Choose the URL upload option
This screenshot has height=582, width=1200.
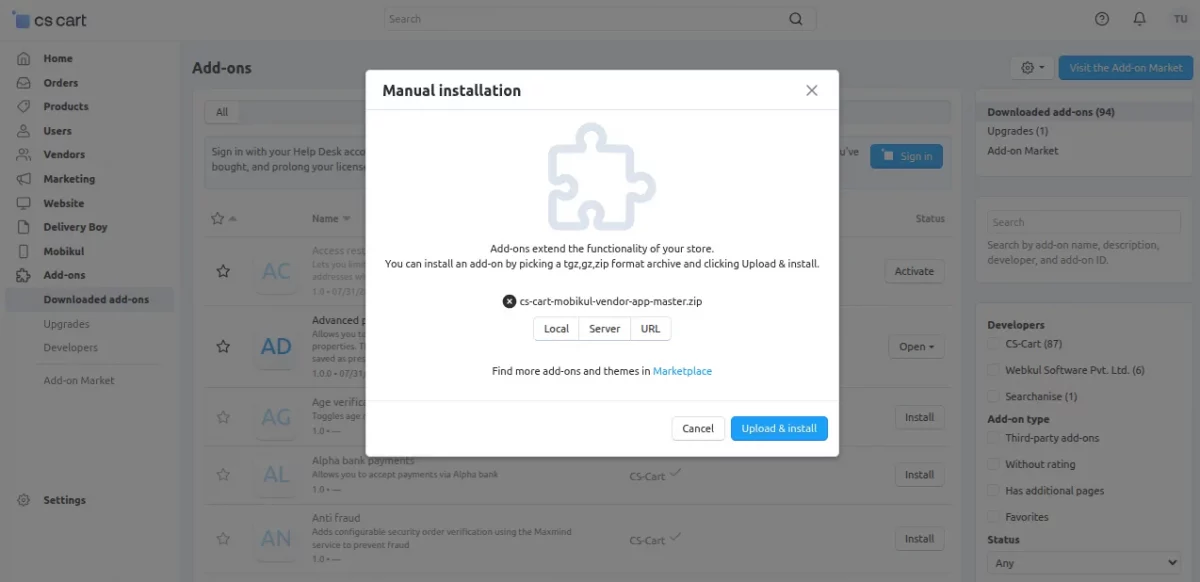point(650,329)
